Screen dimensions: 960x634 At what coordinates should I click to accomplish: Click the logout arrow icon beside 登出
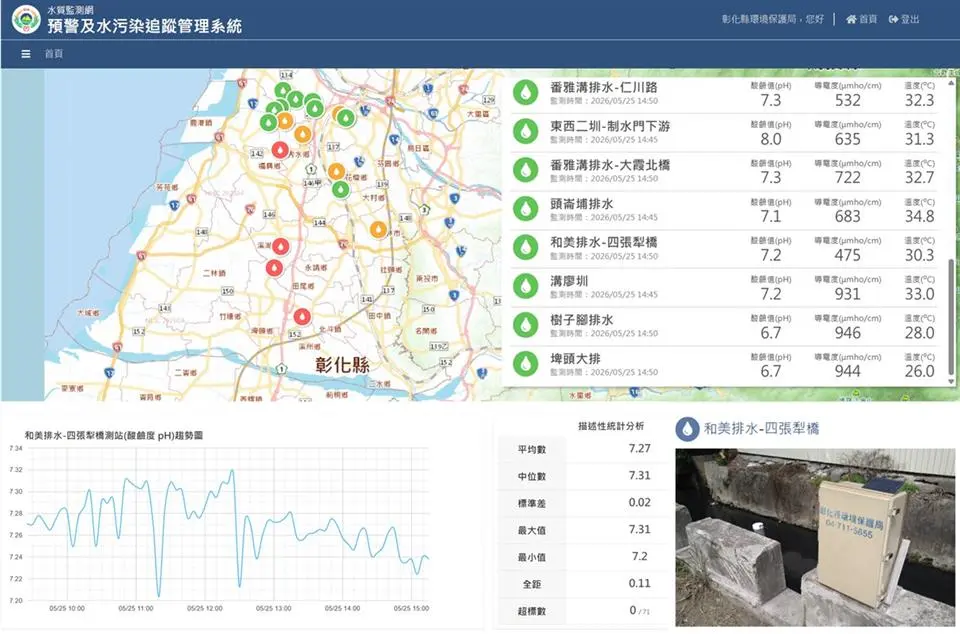(893, 20)
